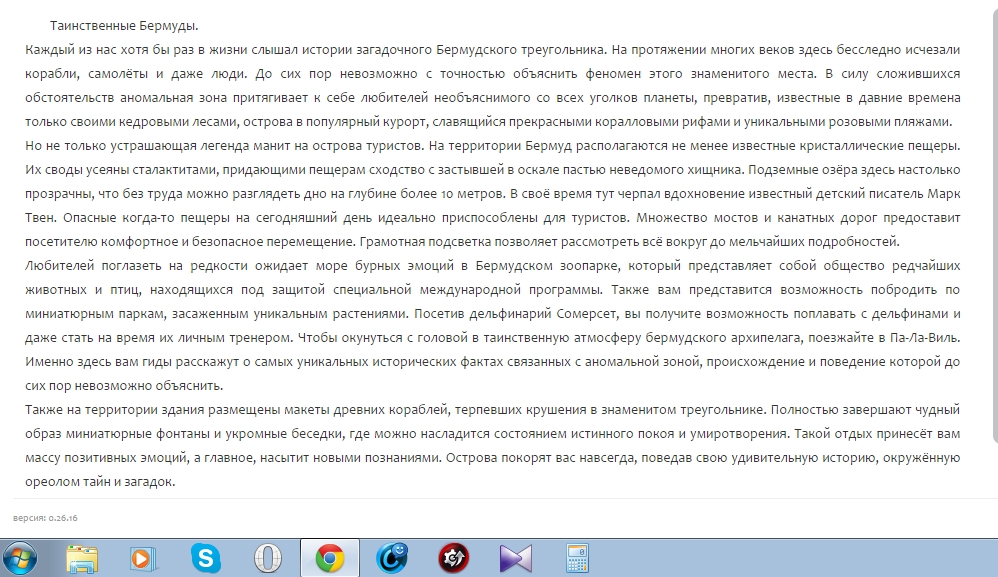This screenshot has width=998, height=577.
Task: Open the red gear utility taskbar icon
Action: tap(453, 559)
